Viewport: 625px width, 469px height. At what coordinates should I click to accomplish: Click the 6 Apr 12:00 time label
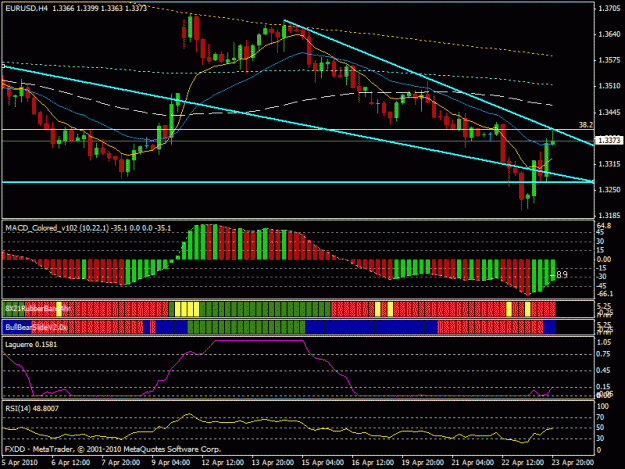coord(71,463)
